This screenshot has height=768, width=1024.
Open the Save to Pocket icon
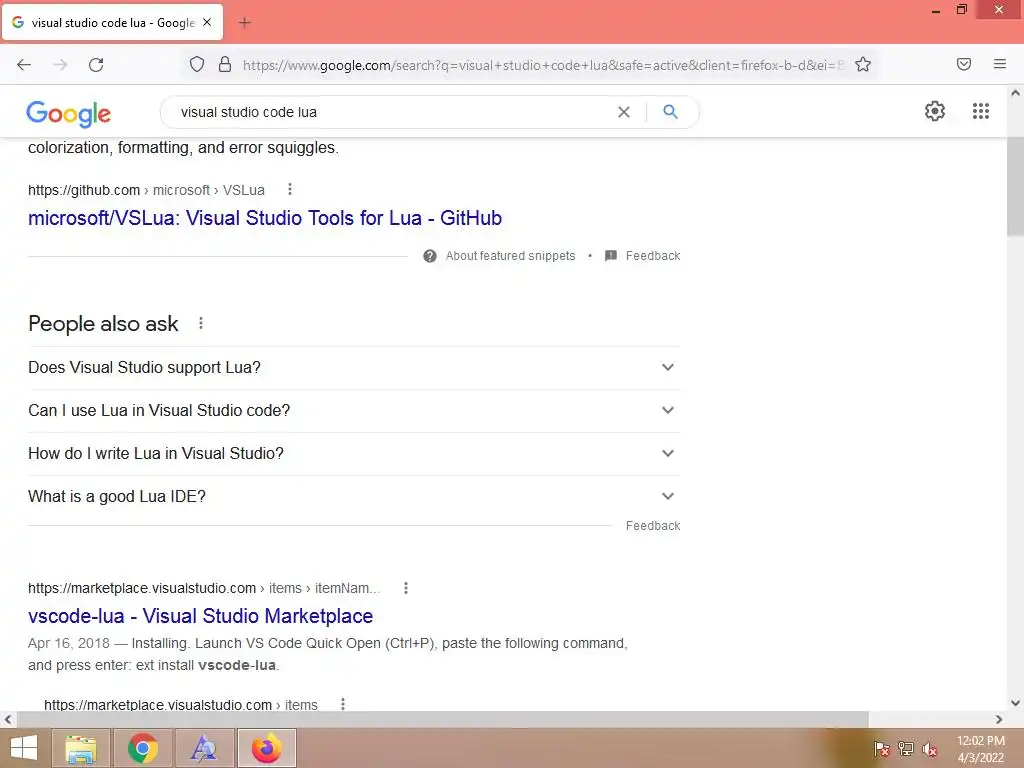963,64
